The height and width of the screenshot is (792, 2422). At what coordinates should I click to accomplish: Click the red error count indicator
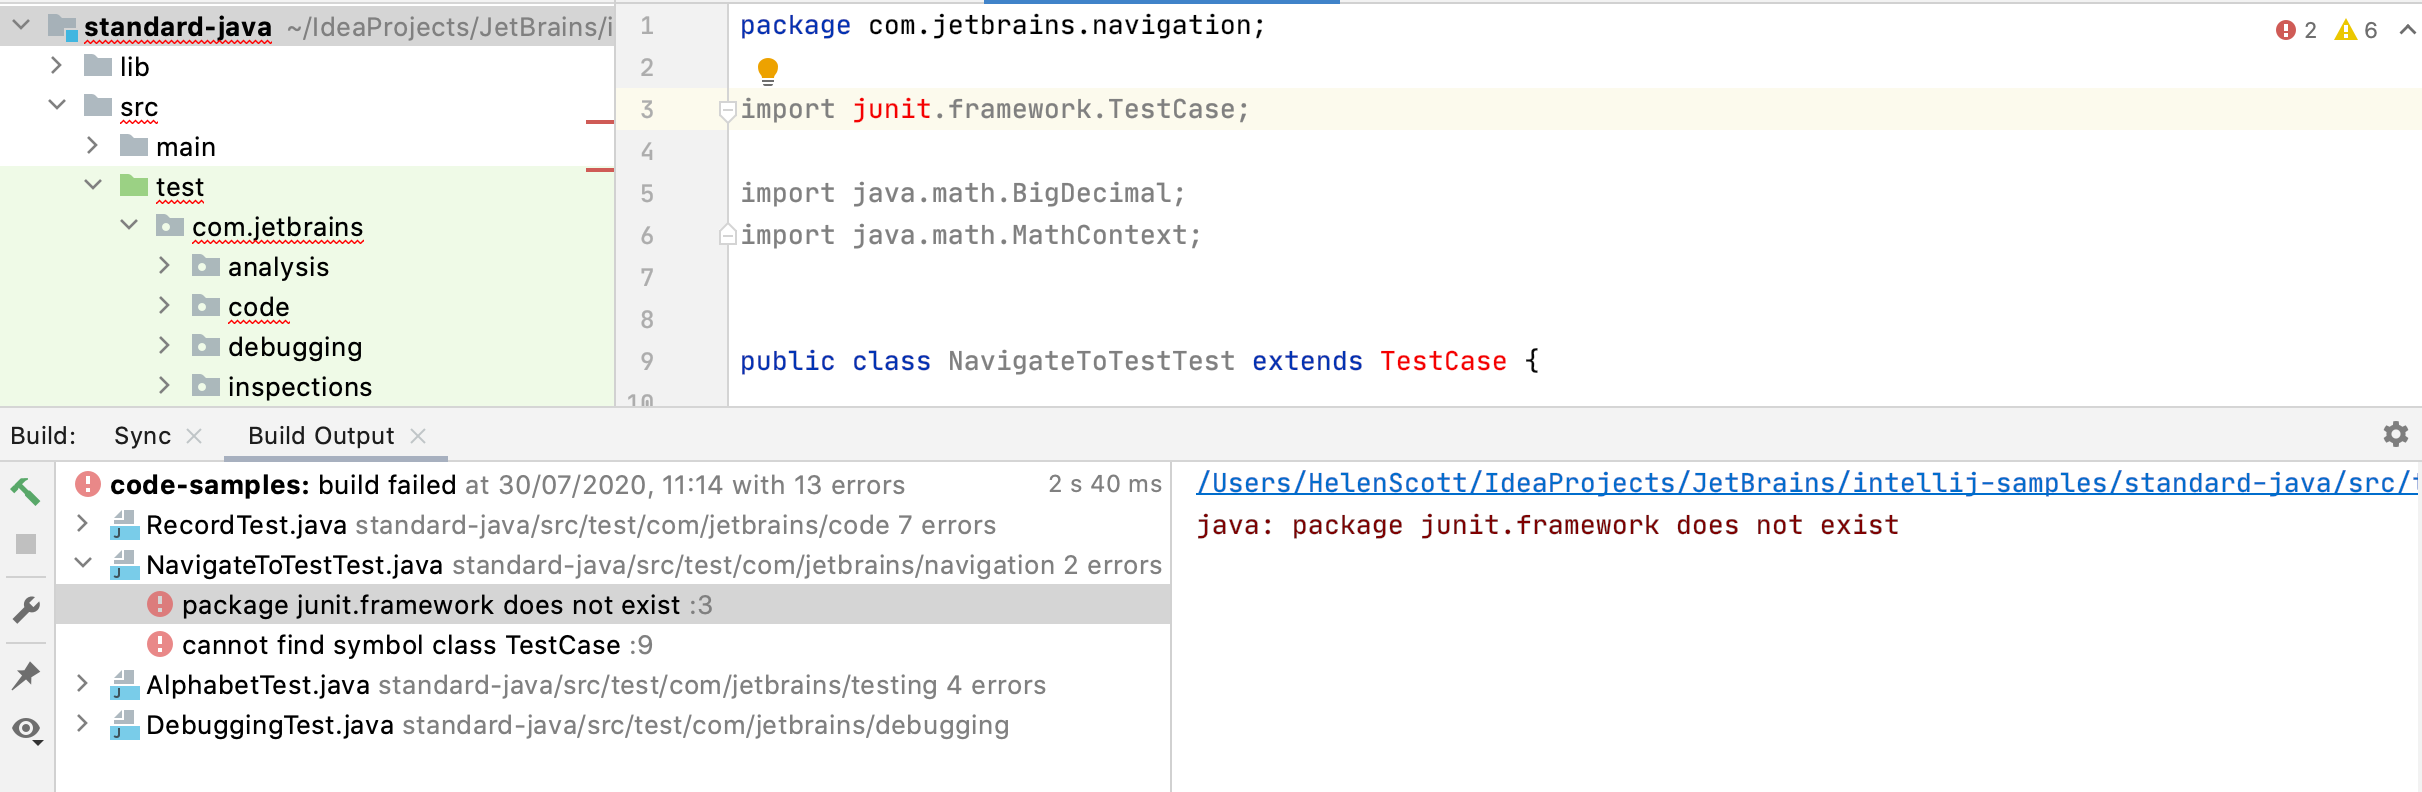coord(2296,30)
